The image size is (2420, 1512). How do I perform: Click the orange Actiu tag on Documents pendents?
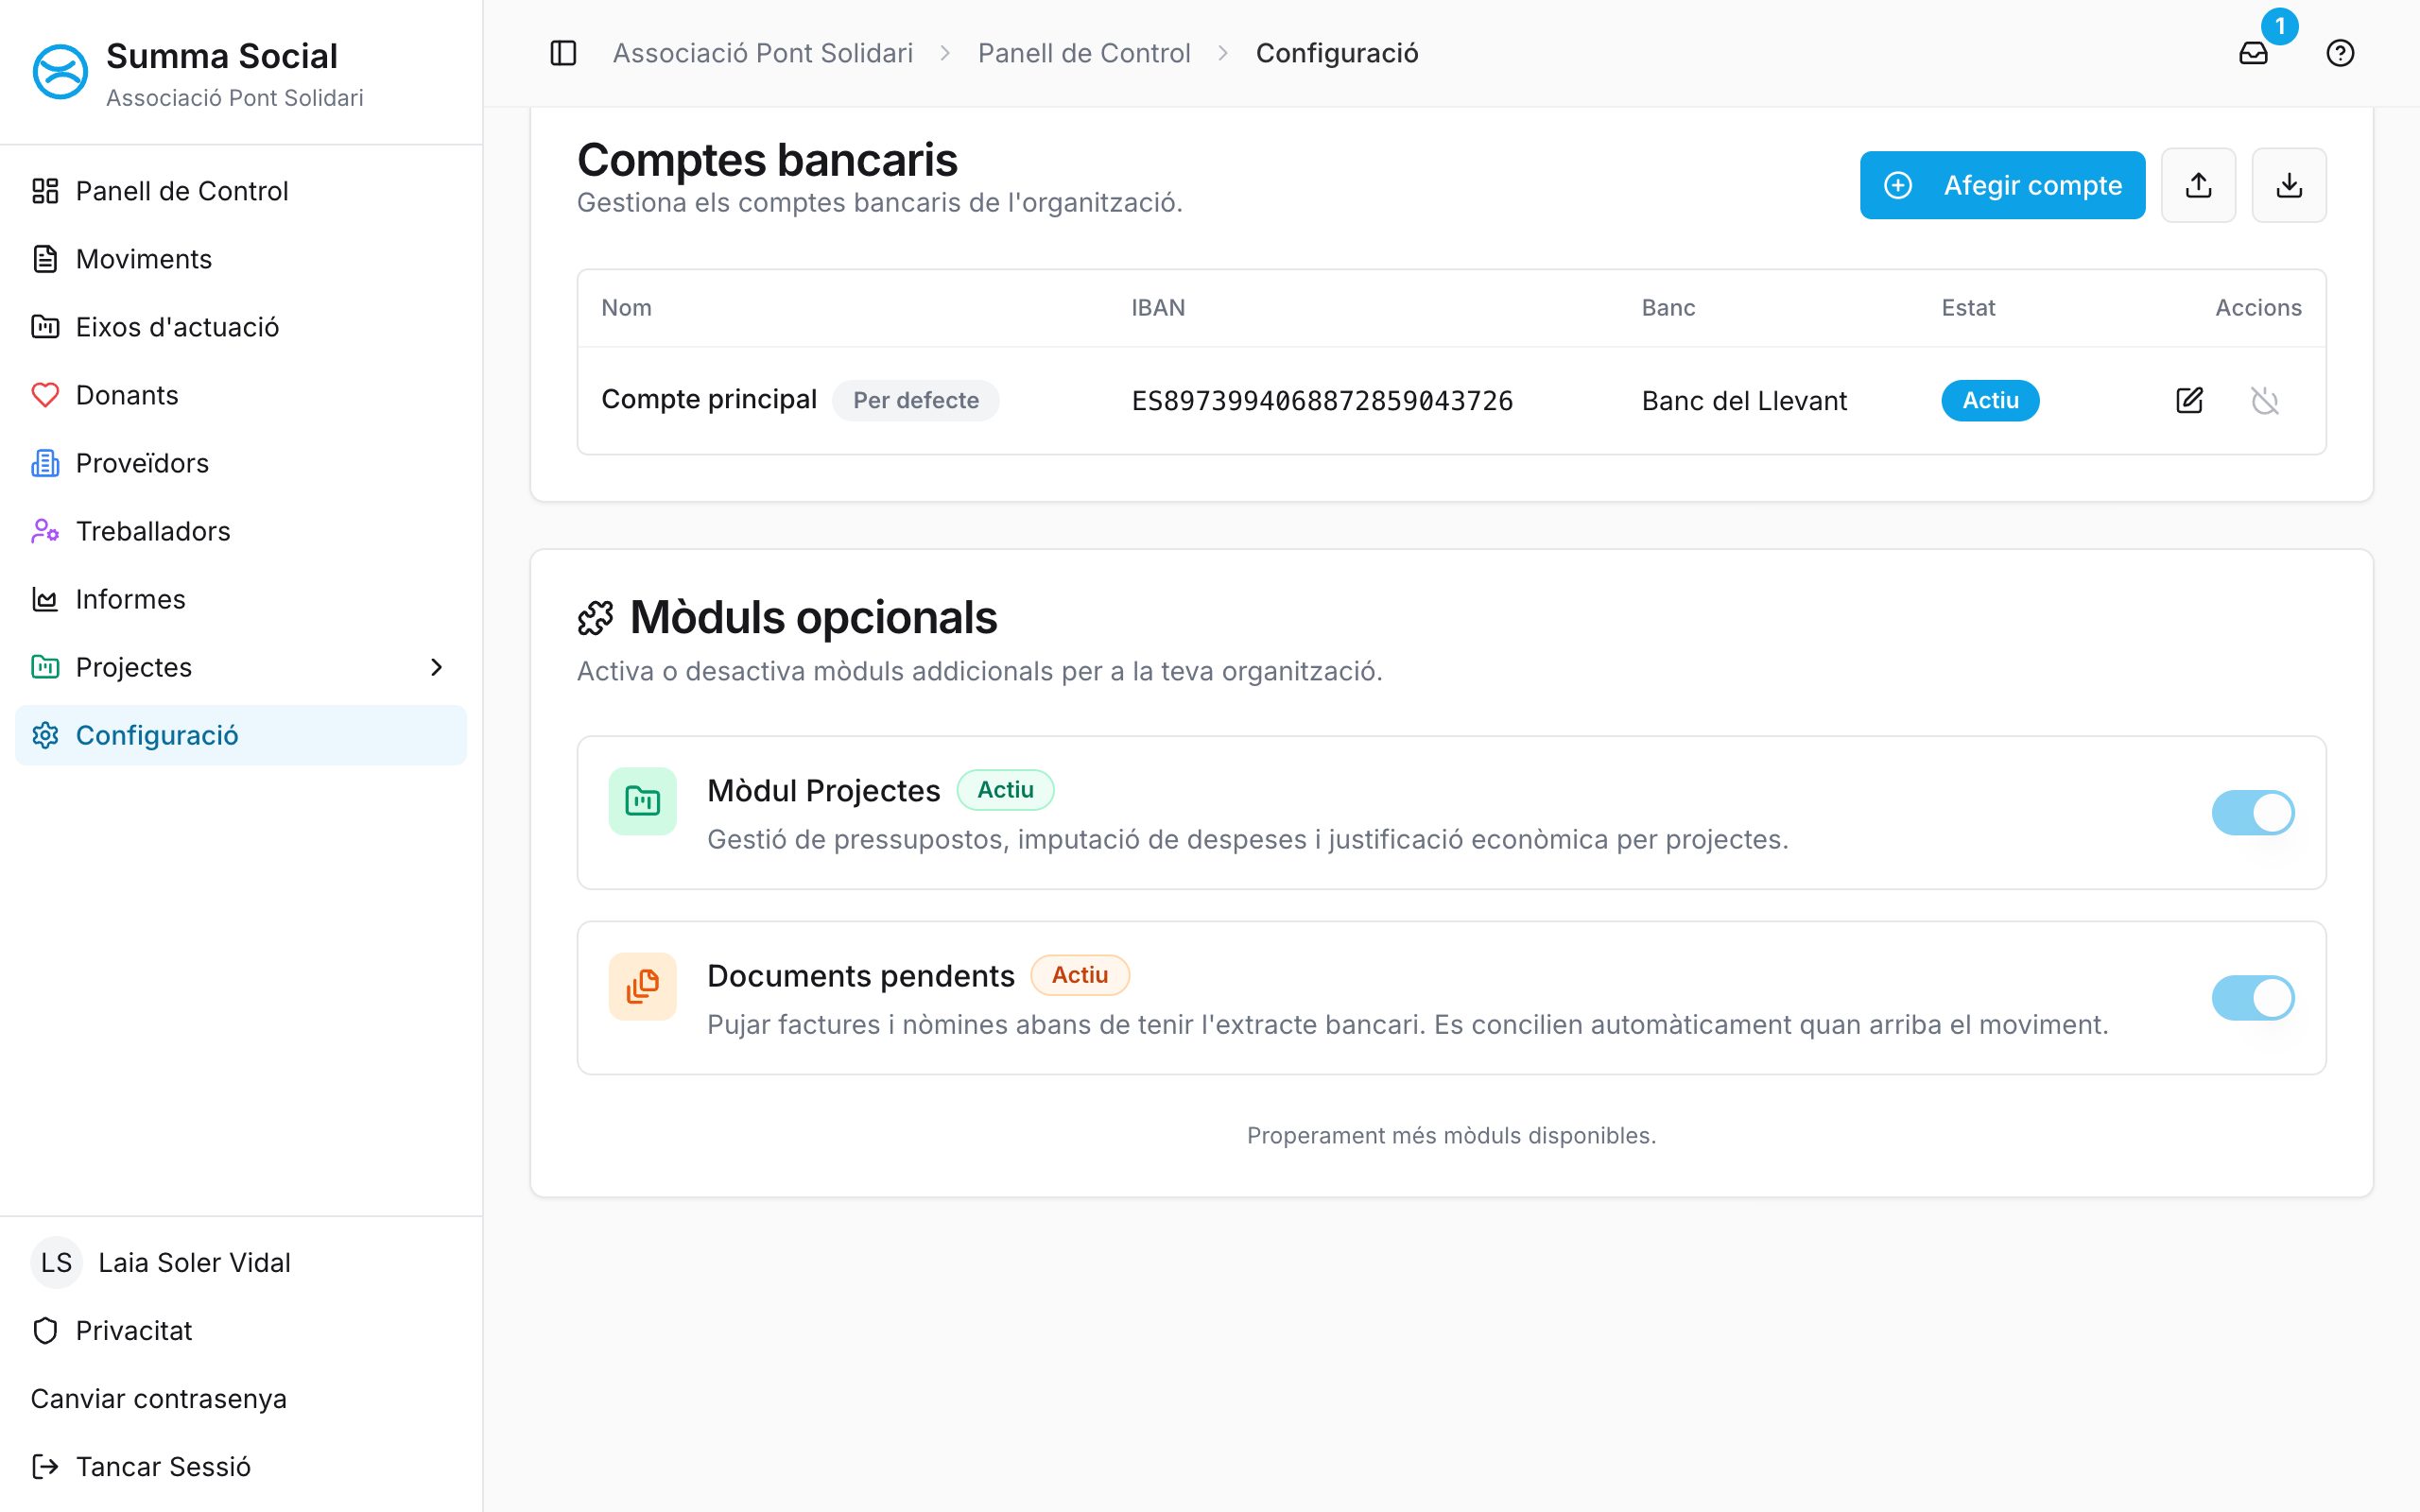(x=1080, y=975)
